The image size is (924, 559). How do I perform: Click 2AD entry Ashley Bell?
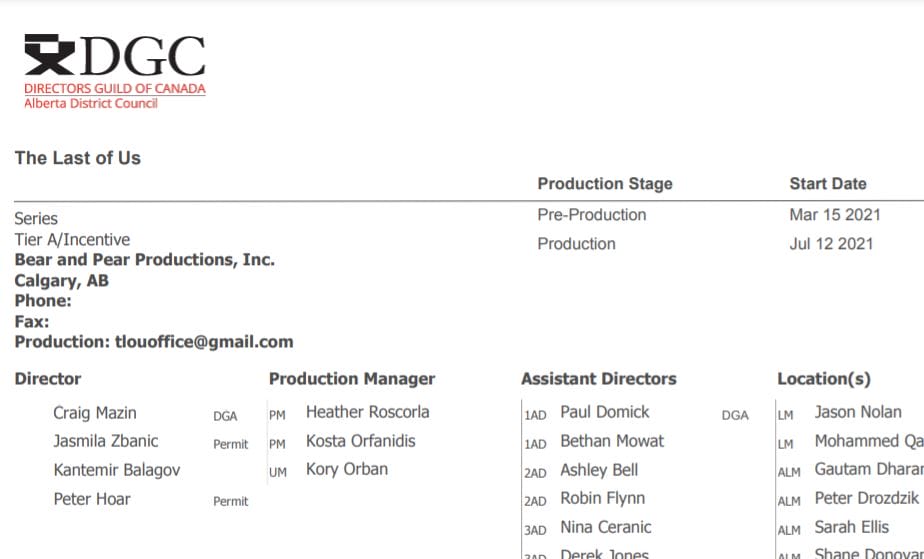point(599,470)
